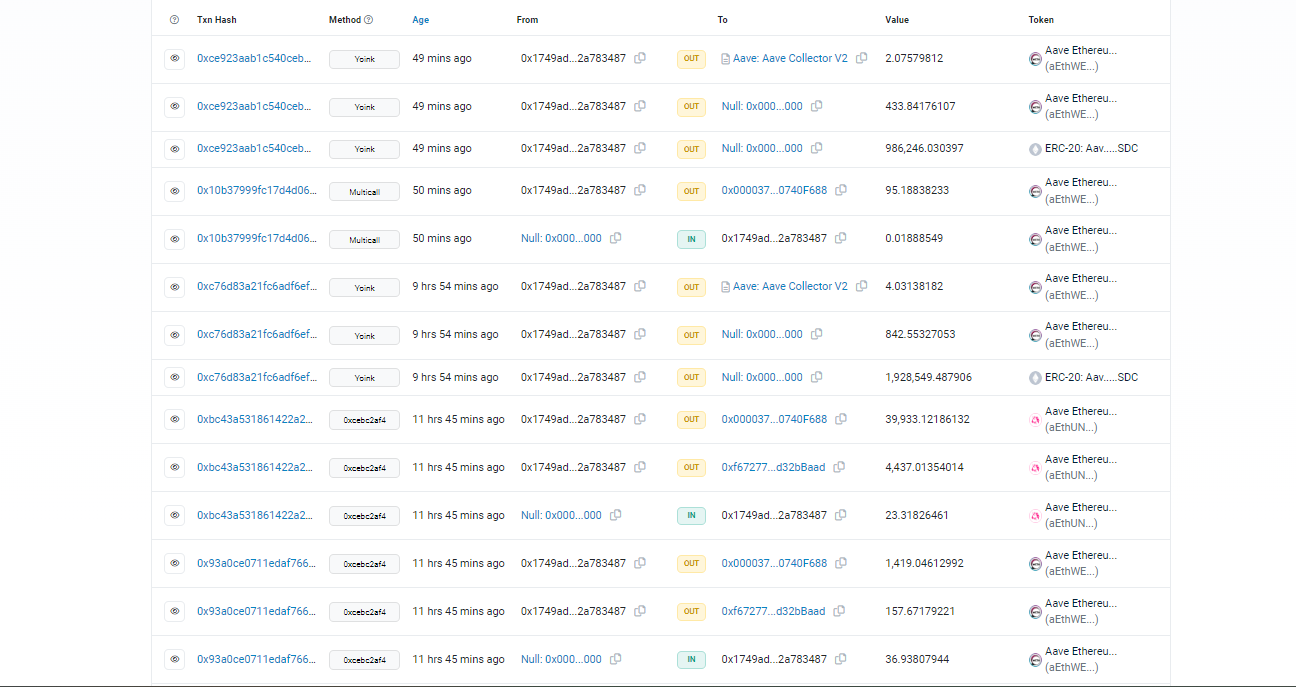This screenshot has width=1296, height=687.
Task: Click the Multicall method badge in 0.01888549 row
Action: (x=364, y=239)
